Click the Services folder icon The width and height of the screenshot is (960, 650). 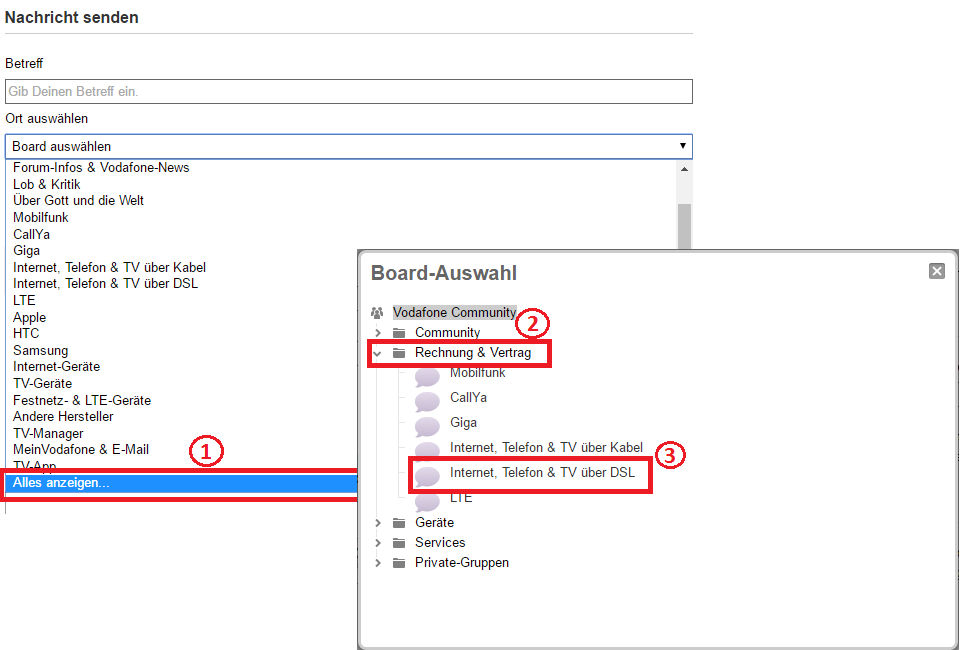[399, 544]
